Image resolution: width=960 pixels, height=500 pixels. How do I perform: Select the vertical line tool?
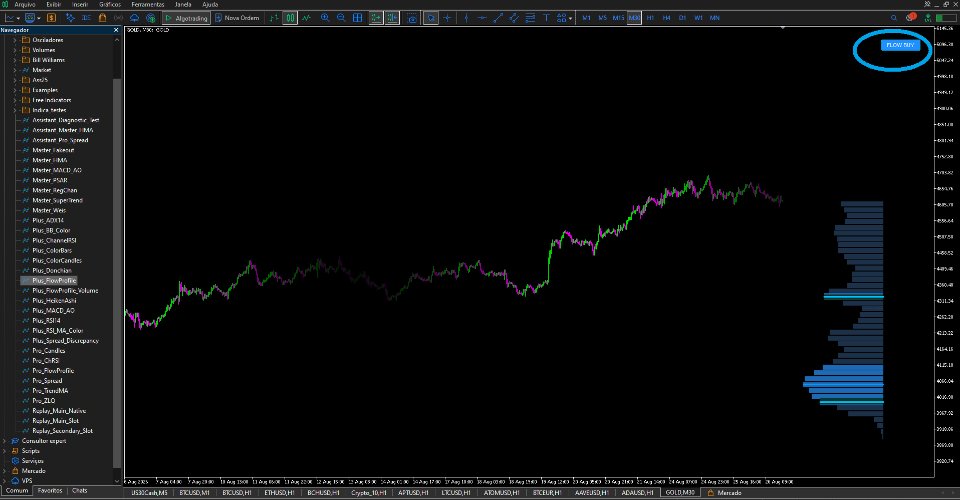point(467,18)
